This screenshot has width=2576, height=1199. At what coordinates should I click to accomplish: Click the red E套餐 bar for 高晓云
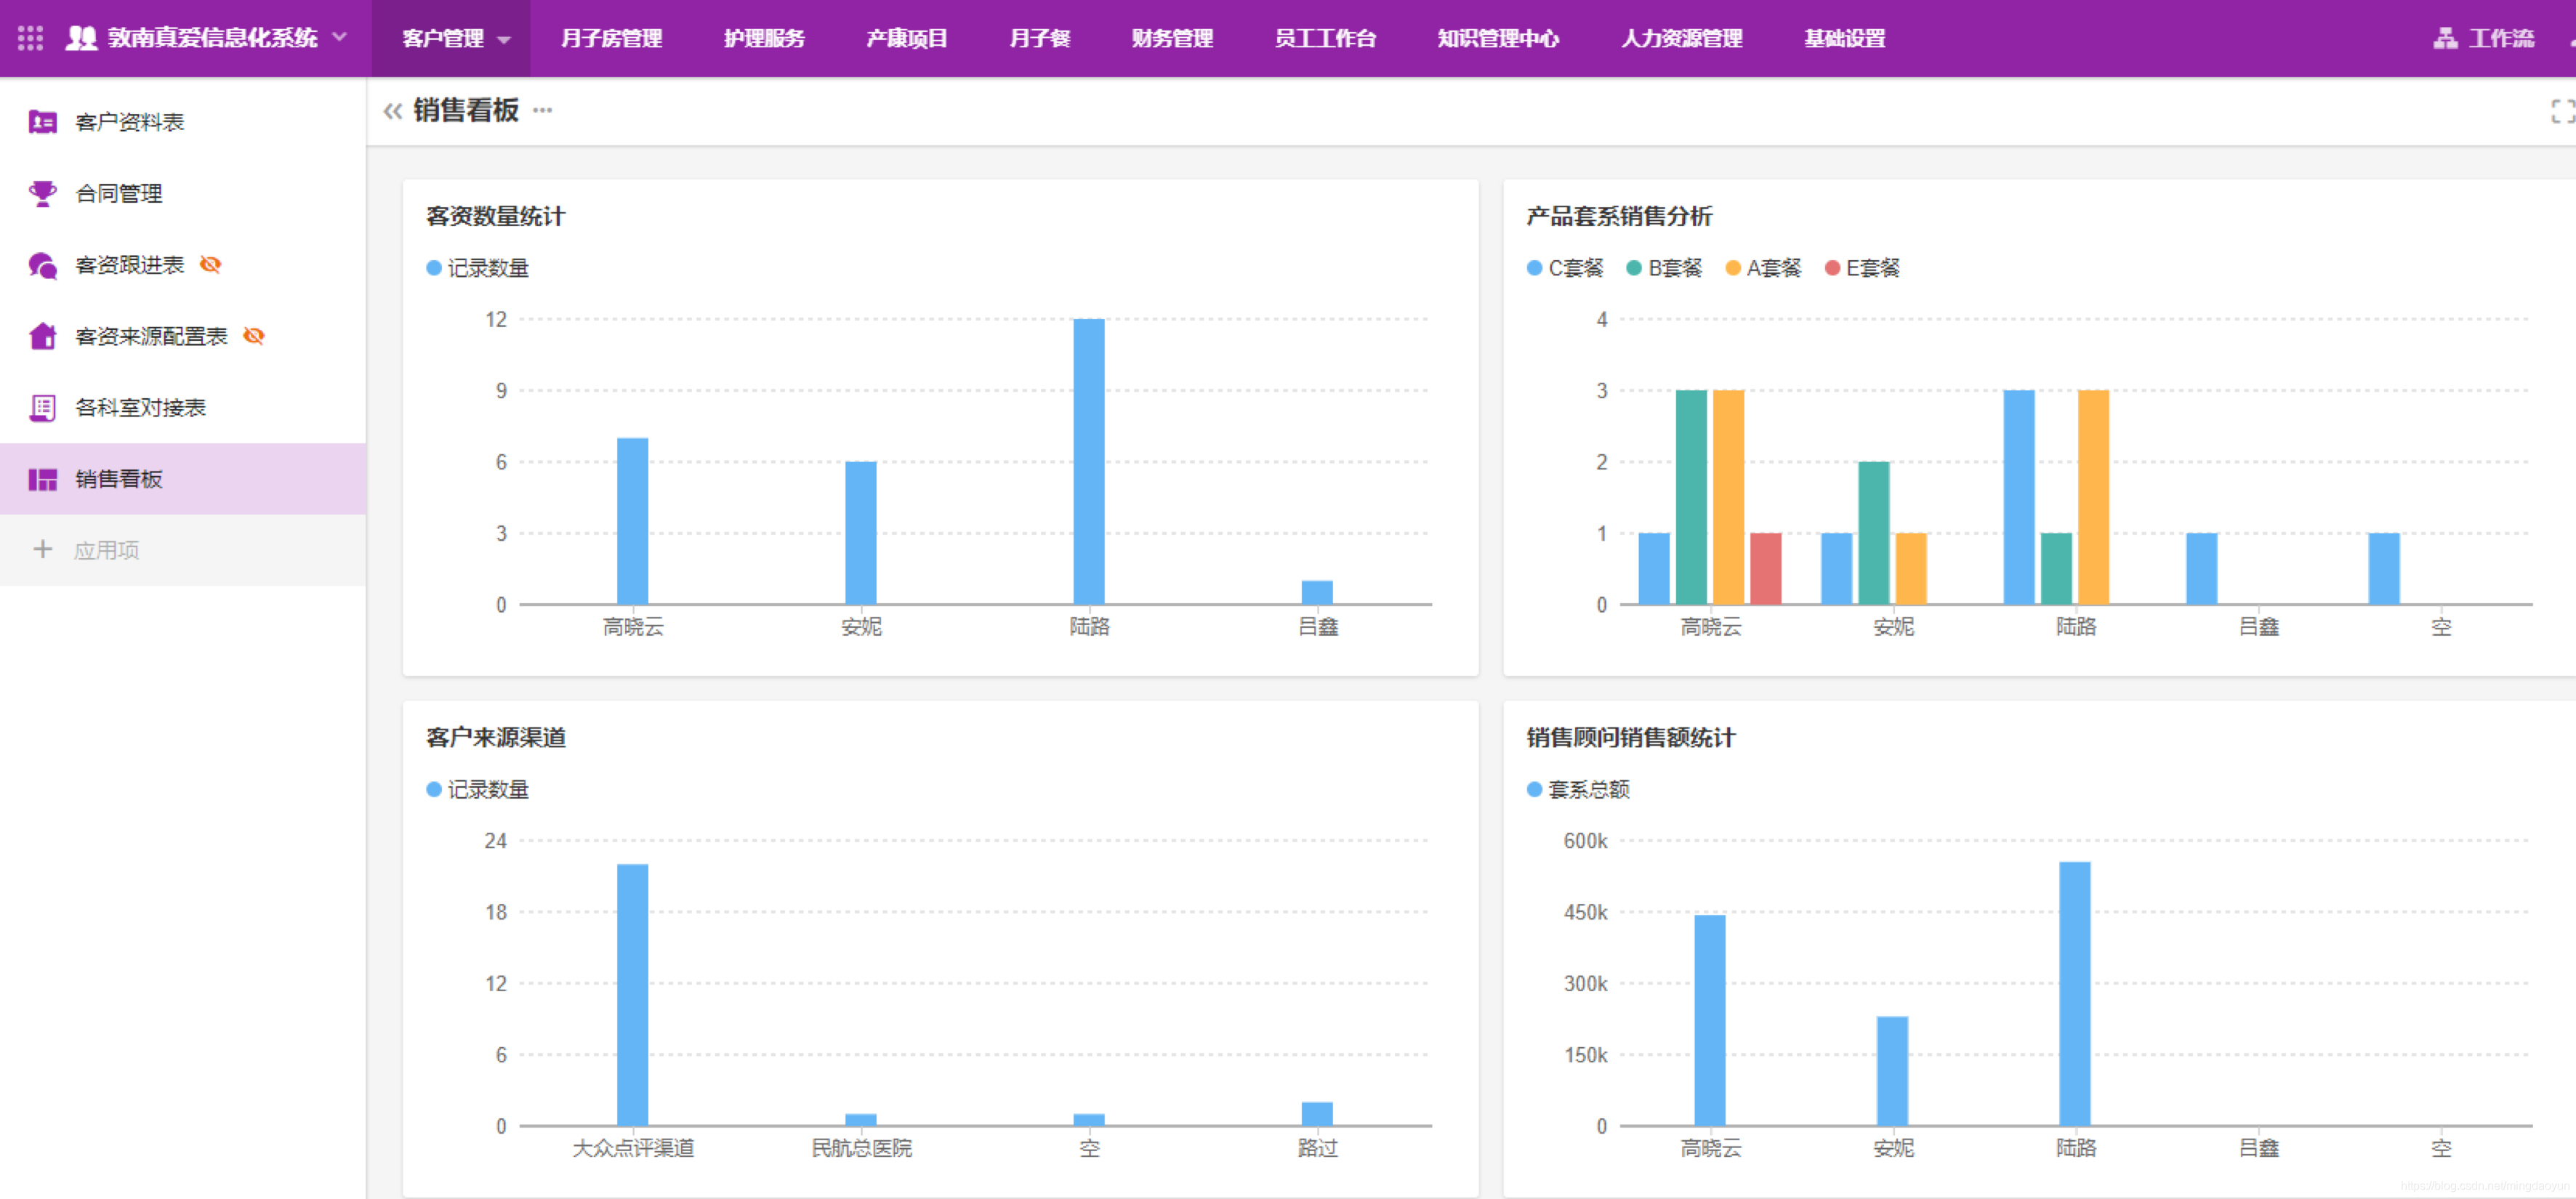click(1765, 568)
